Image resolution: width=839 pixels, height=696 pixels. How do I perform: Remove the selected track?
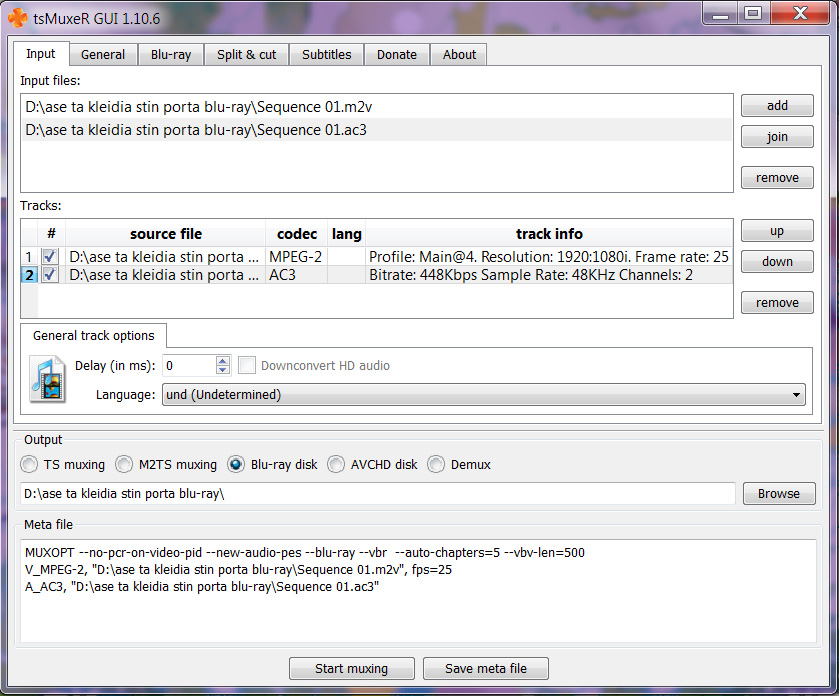(777, 302)
